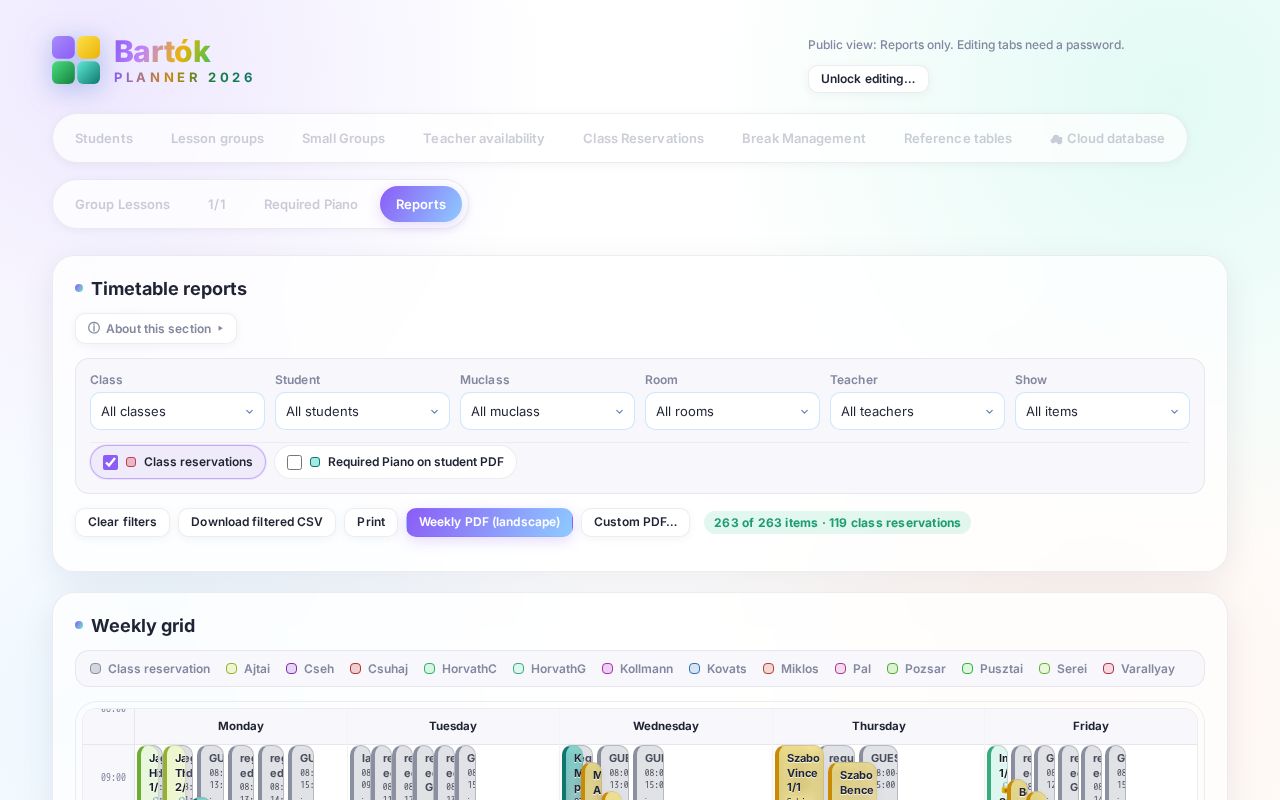Click the teal Required Piano color dot
This screenshot has width=1280, height=800.
[315, 462]
